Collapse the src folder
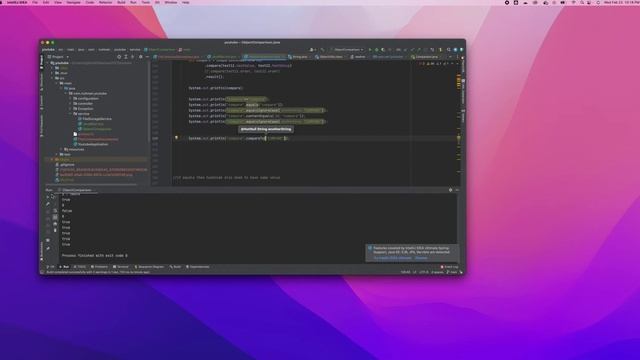 click(53, 78)
